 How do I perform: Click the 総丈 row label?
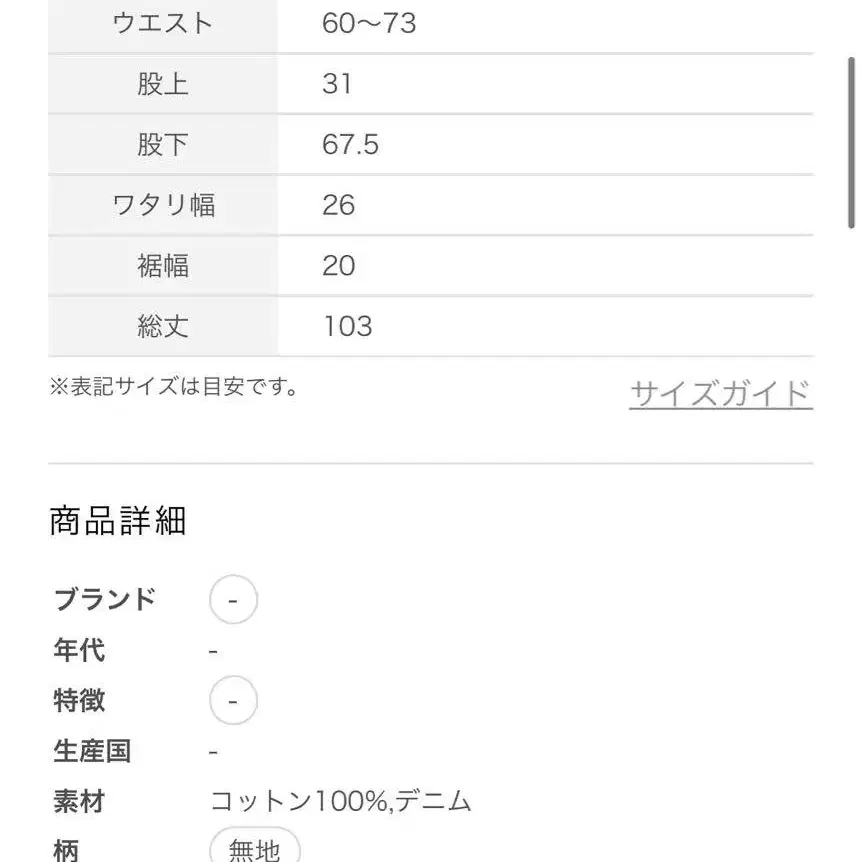tap(163, 326)
